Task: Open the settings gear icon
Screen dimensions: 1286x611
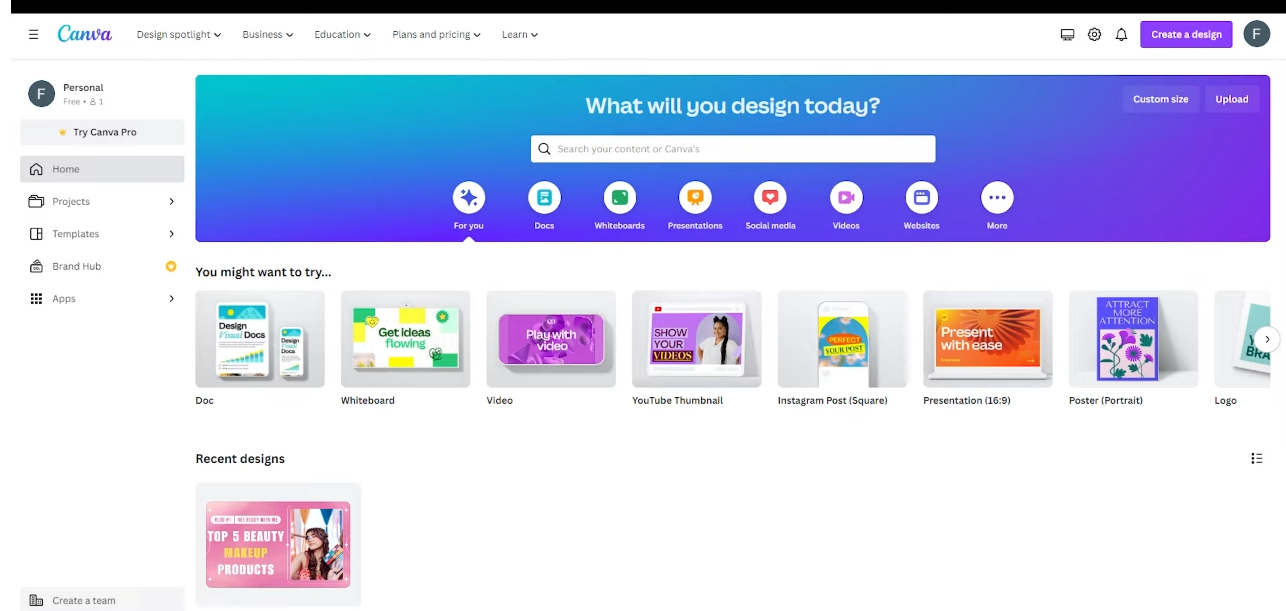Action: [1094, 34]
